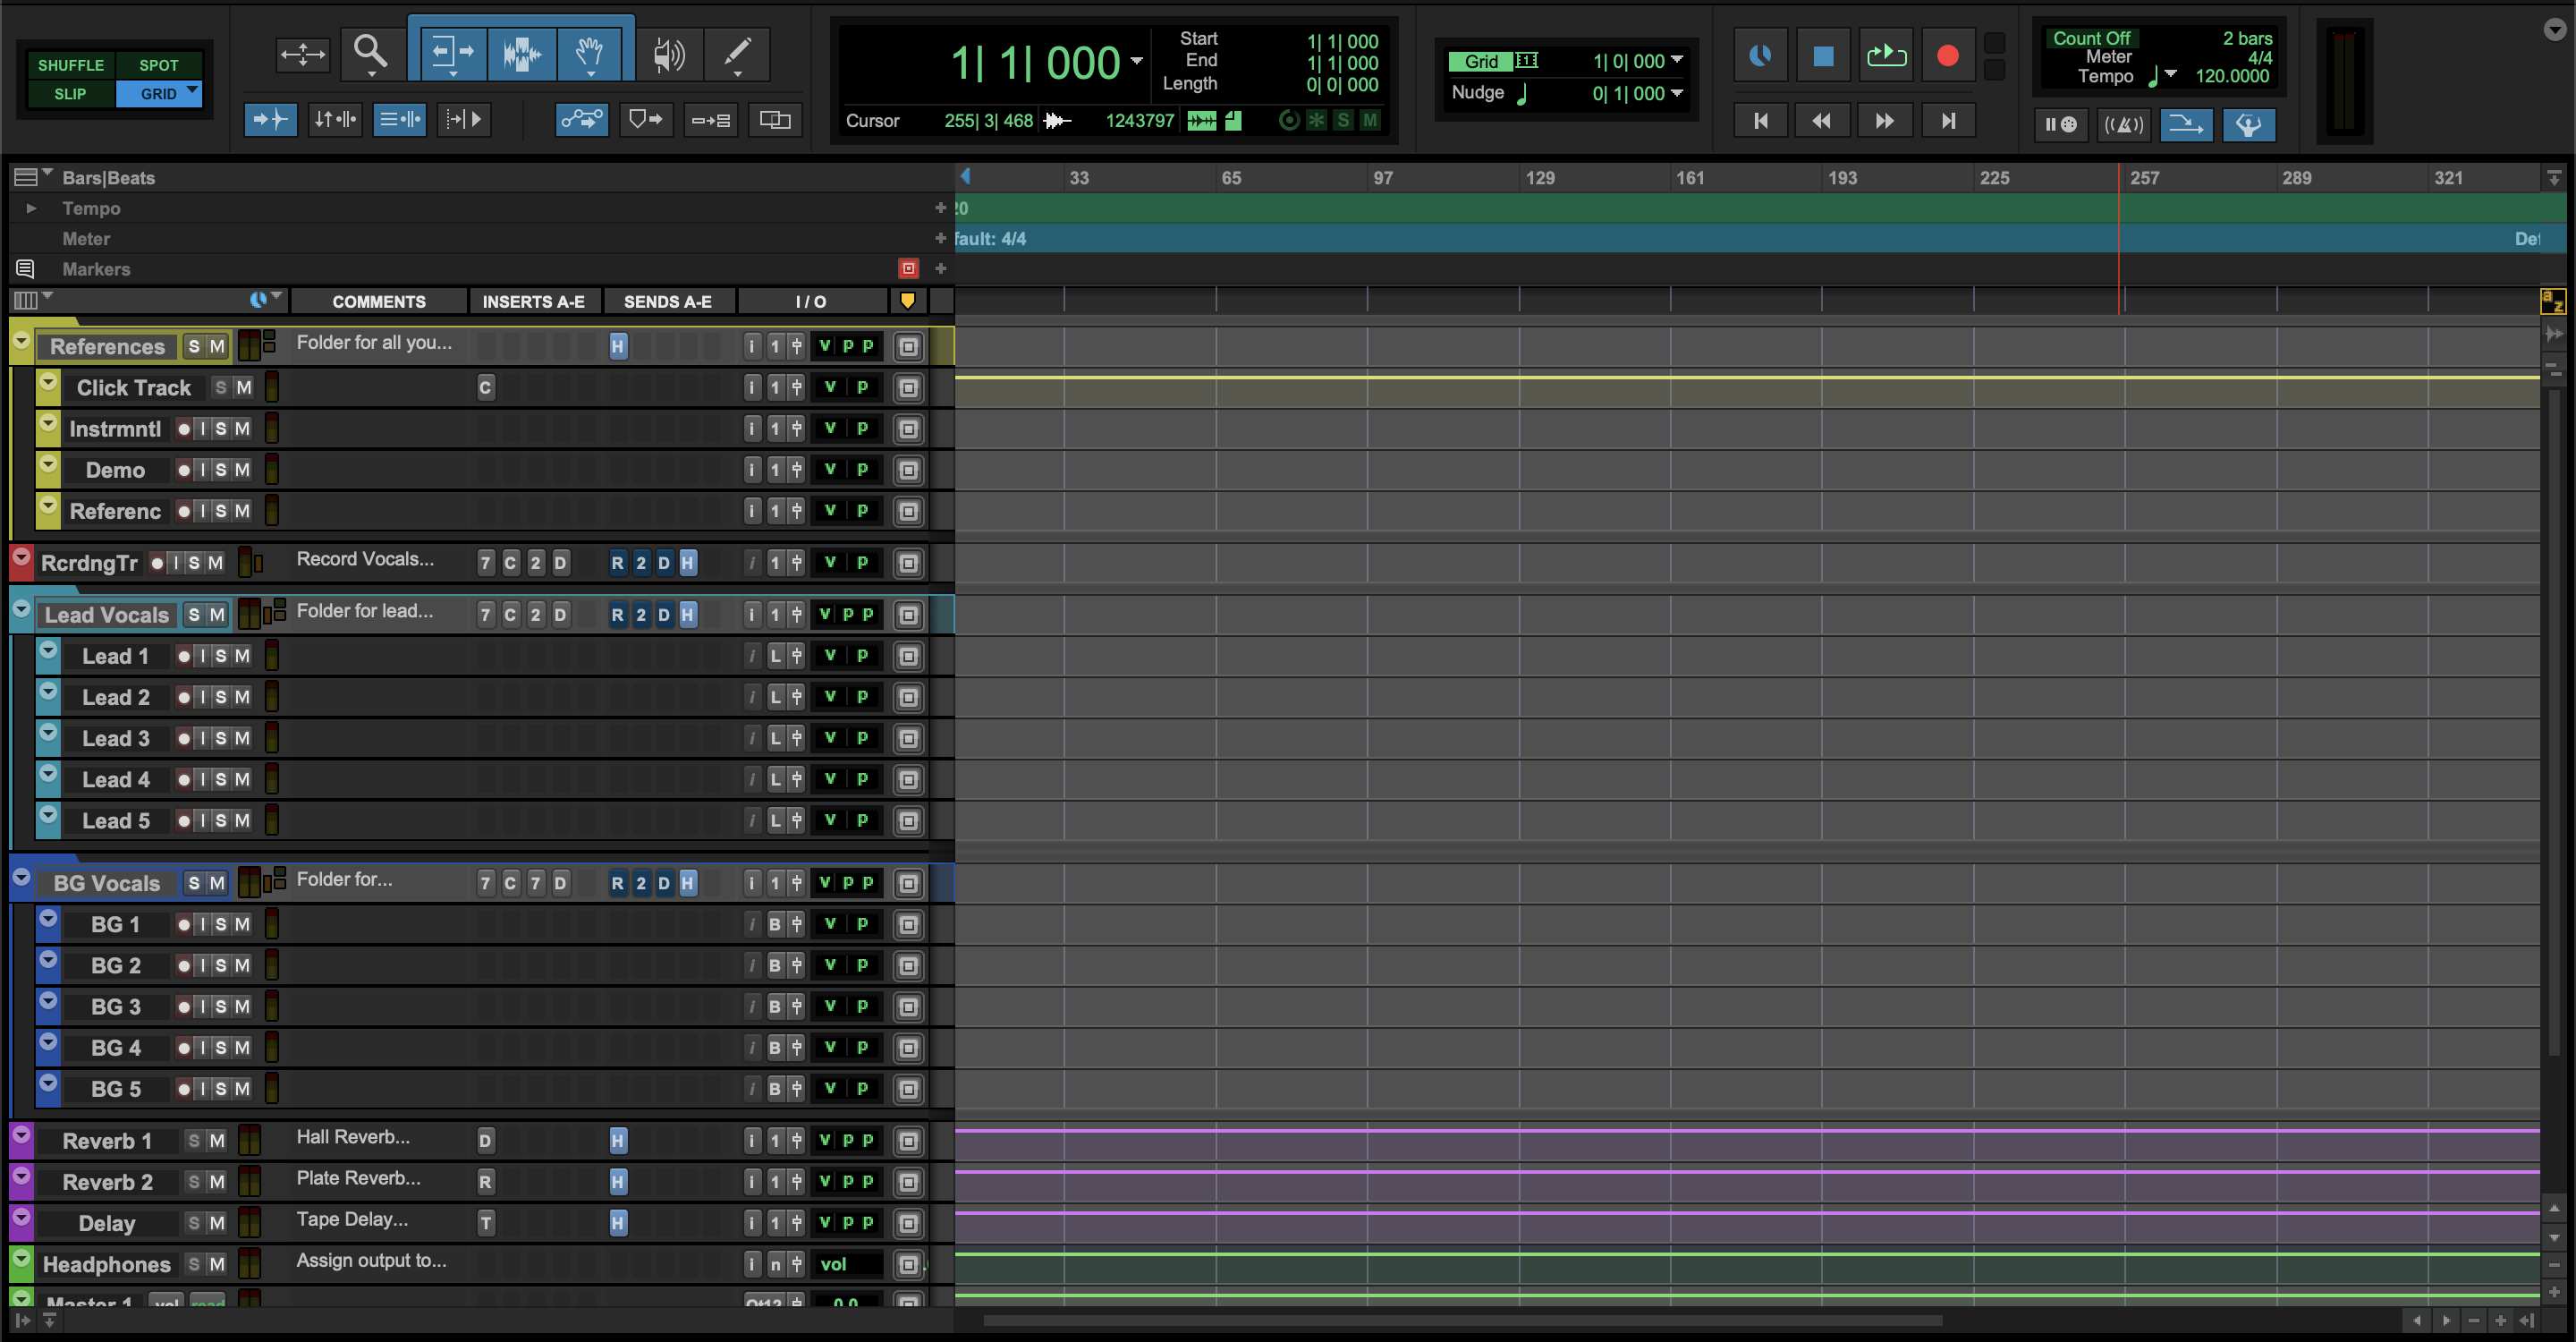Toggle Wait for Note button
This screenshot has height=1342, width=2576.
(x=2060, y=125)
